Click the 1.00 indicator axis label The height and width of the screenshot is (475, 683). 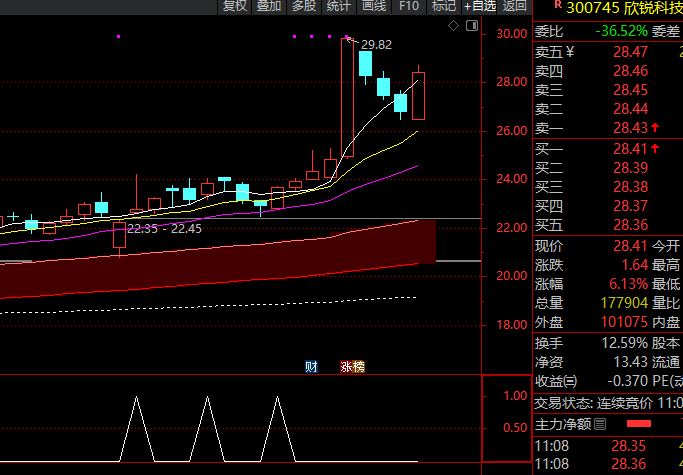click(x=515, y=396)
